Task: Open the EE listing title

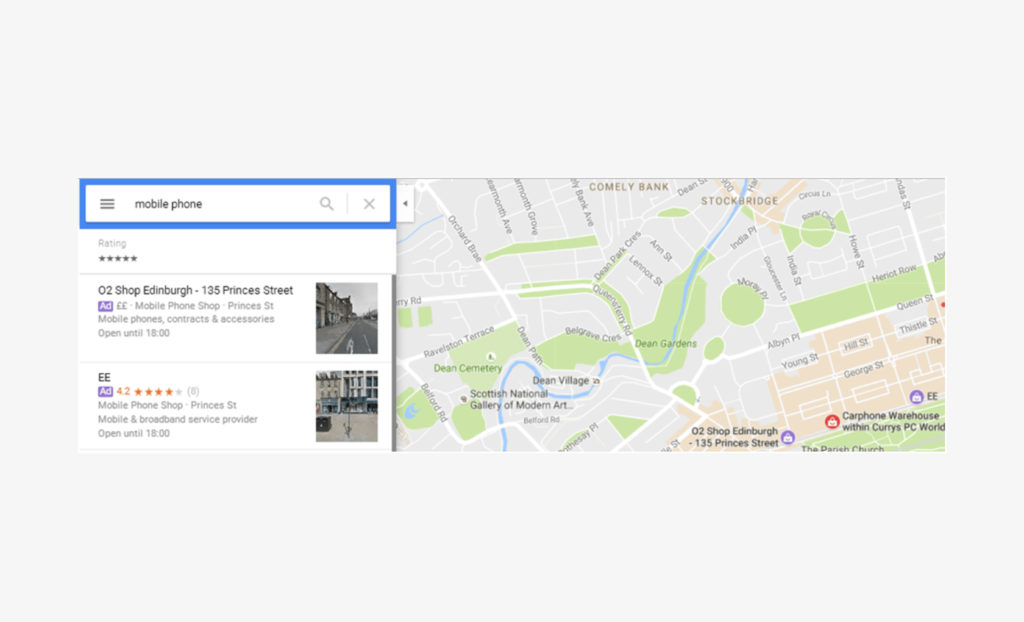Action: click(104, 377)
